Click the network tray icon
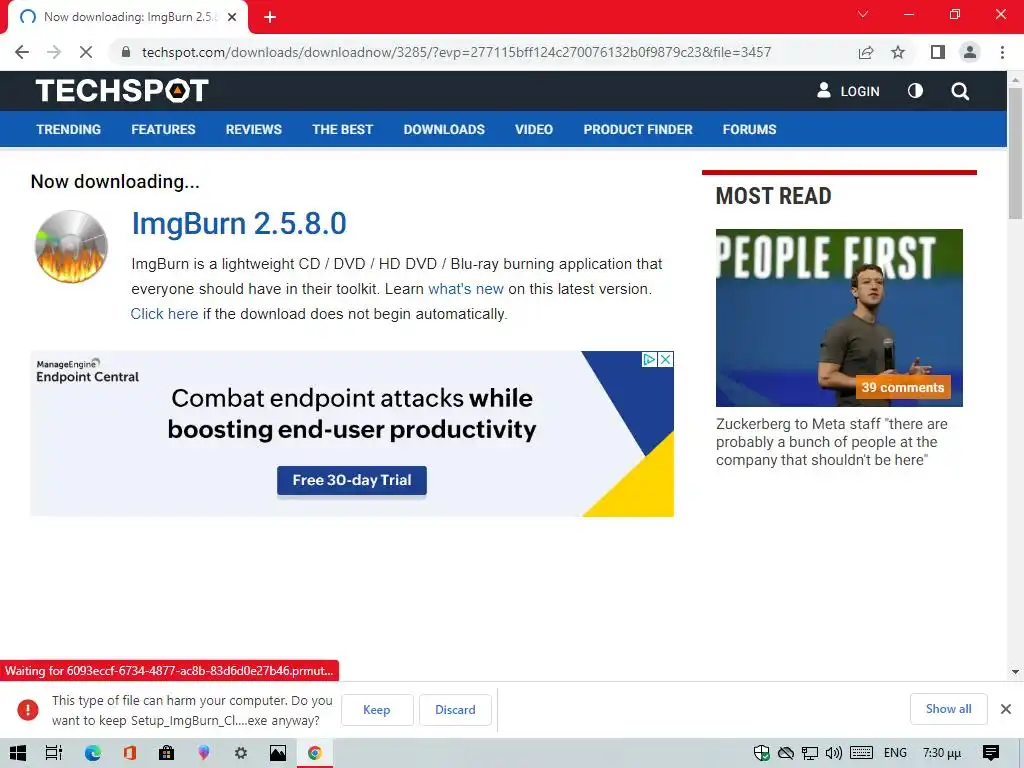1024x768 pixels. 810,753
